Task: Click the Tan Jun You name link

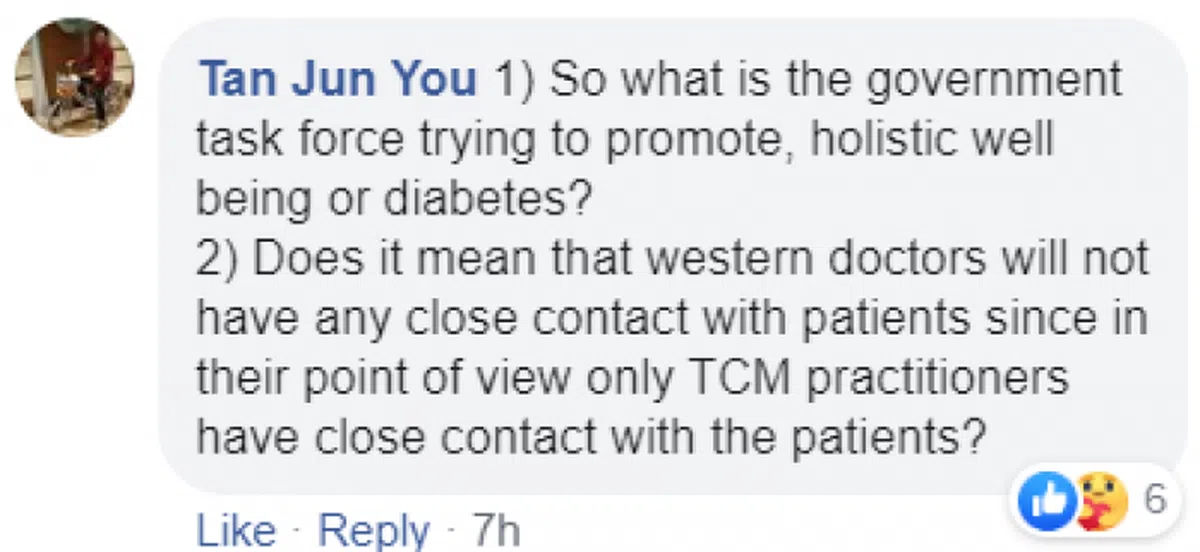Action: (338, 80)
